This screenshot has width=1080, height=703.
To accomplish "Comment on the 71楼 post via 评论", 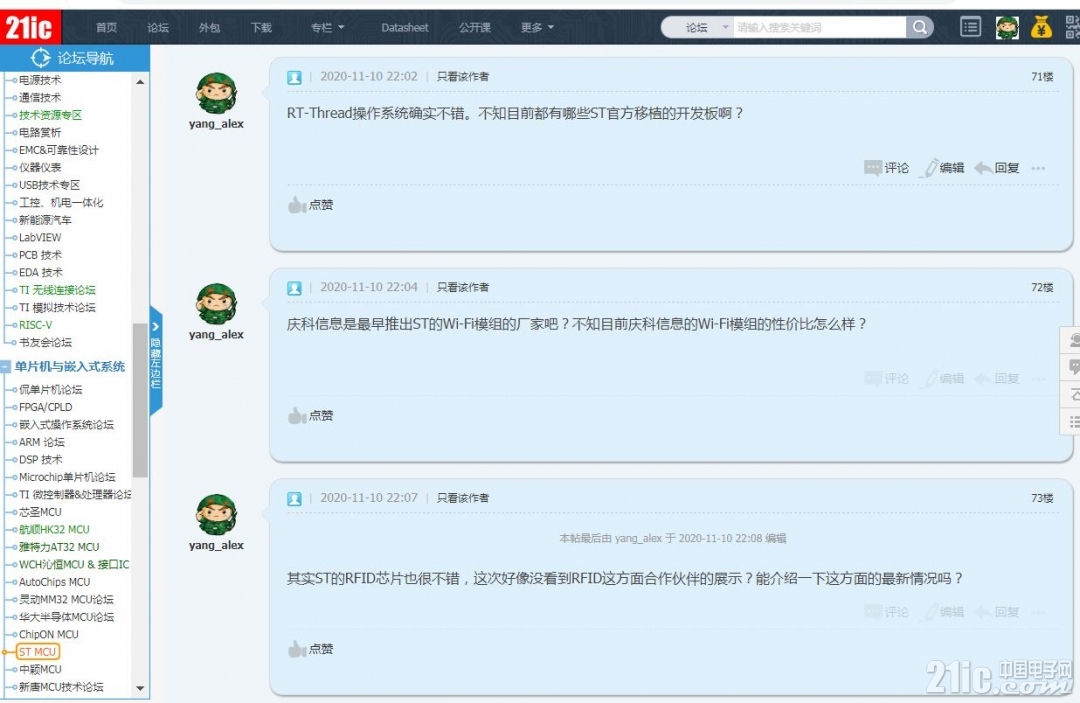I will [x=886, y=168].
